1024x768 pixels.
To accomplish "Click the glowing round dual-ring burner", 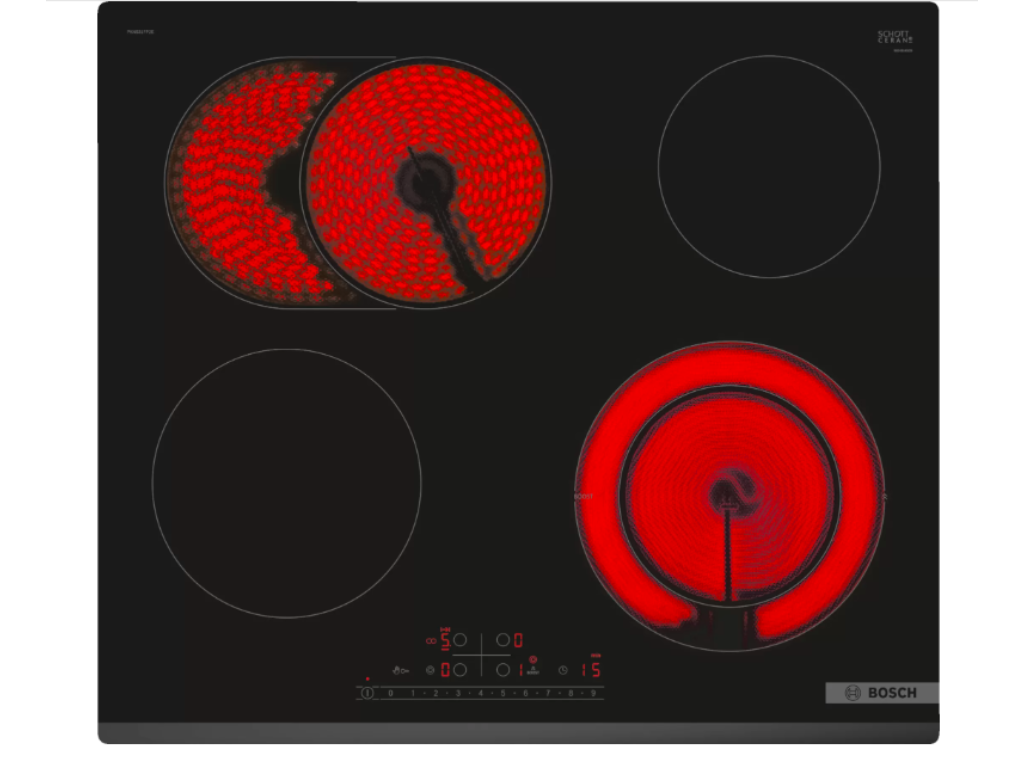I will [730, 496].
